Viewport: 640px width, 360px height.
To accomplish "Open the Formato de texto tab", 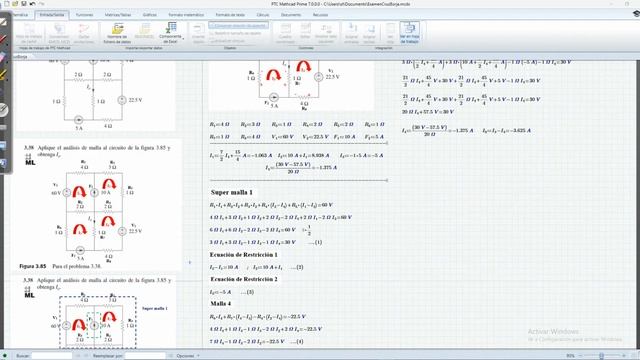I will click(230, 15).
